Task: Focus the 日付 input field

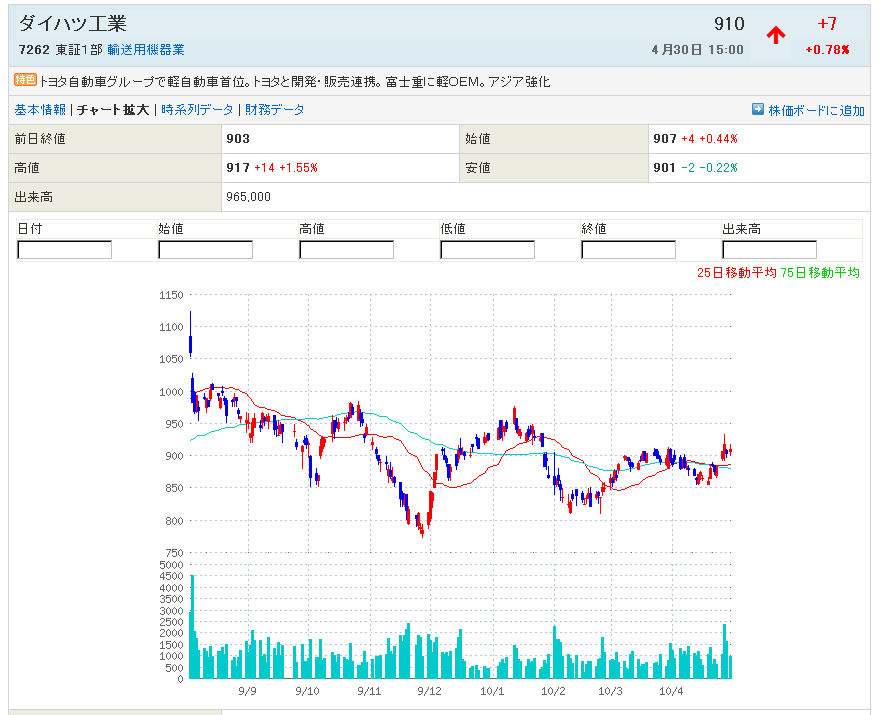Action: click(x=65, y=250)
